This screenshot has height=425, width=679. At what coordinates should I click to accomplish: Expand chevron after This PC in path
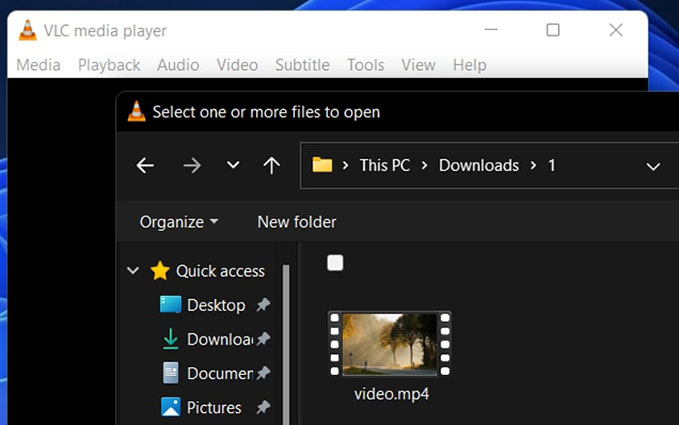click(424, 165)
